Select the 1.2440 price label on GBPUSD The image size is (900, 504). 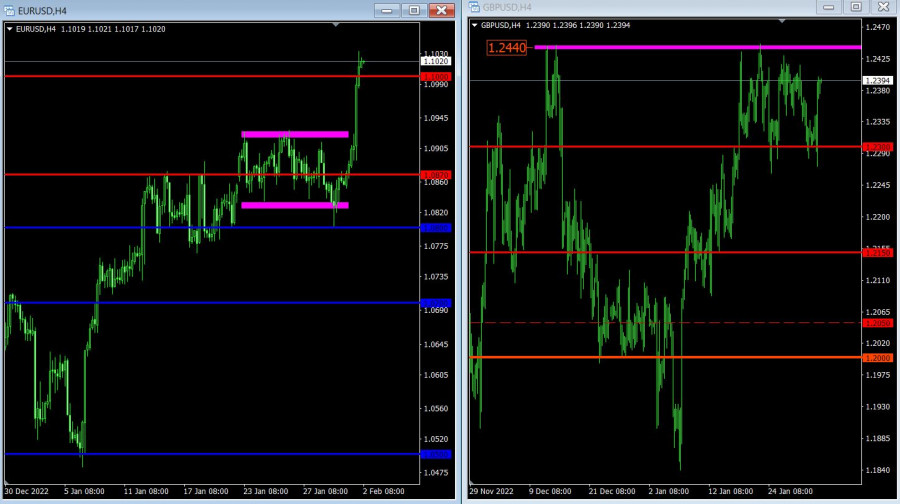tap(507, 48)
